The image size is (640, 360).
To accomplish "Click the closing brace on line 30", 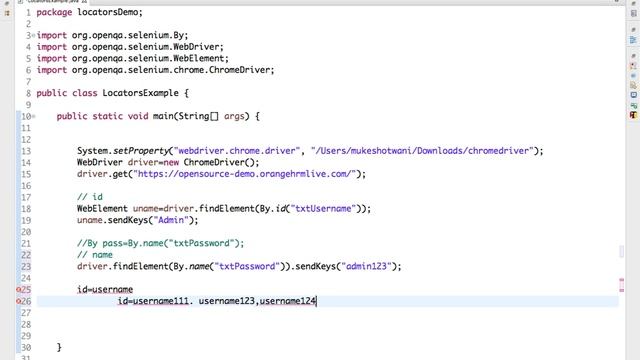I will coord(59,347).
